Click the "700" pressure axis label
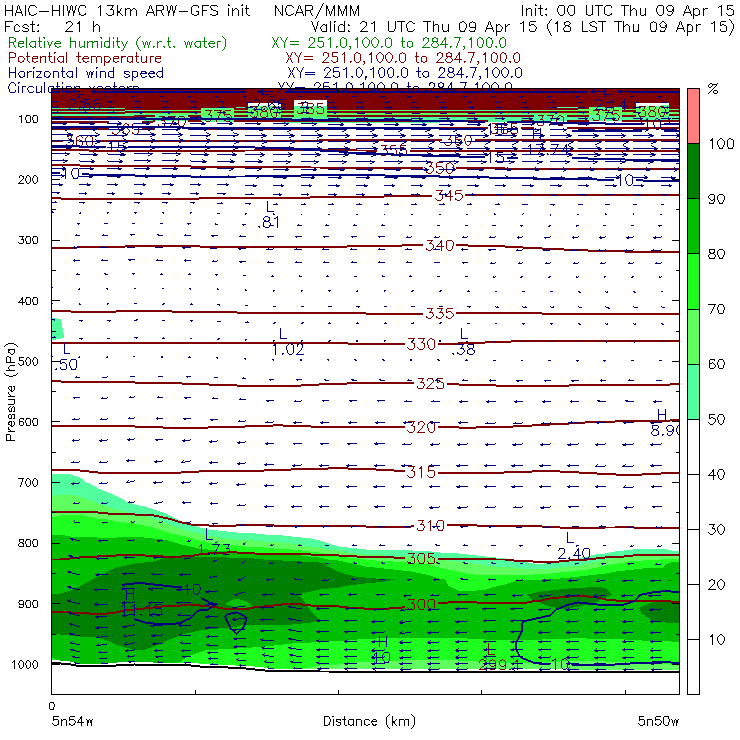The image size is (740, 740). point(28,482)
